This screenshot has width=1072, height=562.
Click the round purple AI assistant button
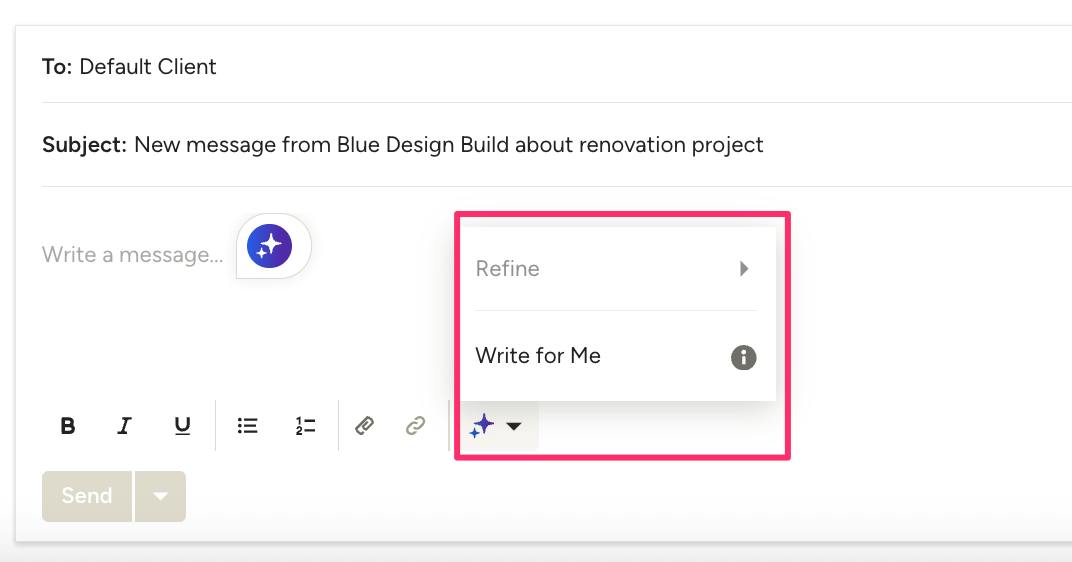coord(269,246)
